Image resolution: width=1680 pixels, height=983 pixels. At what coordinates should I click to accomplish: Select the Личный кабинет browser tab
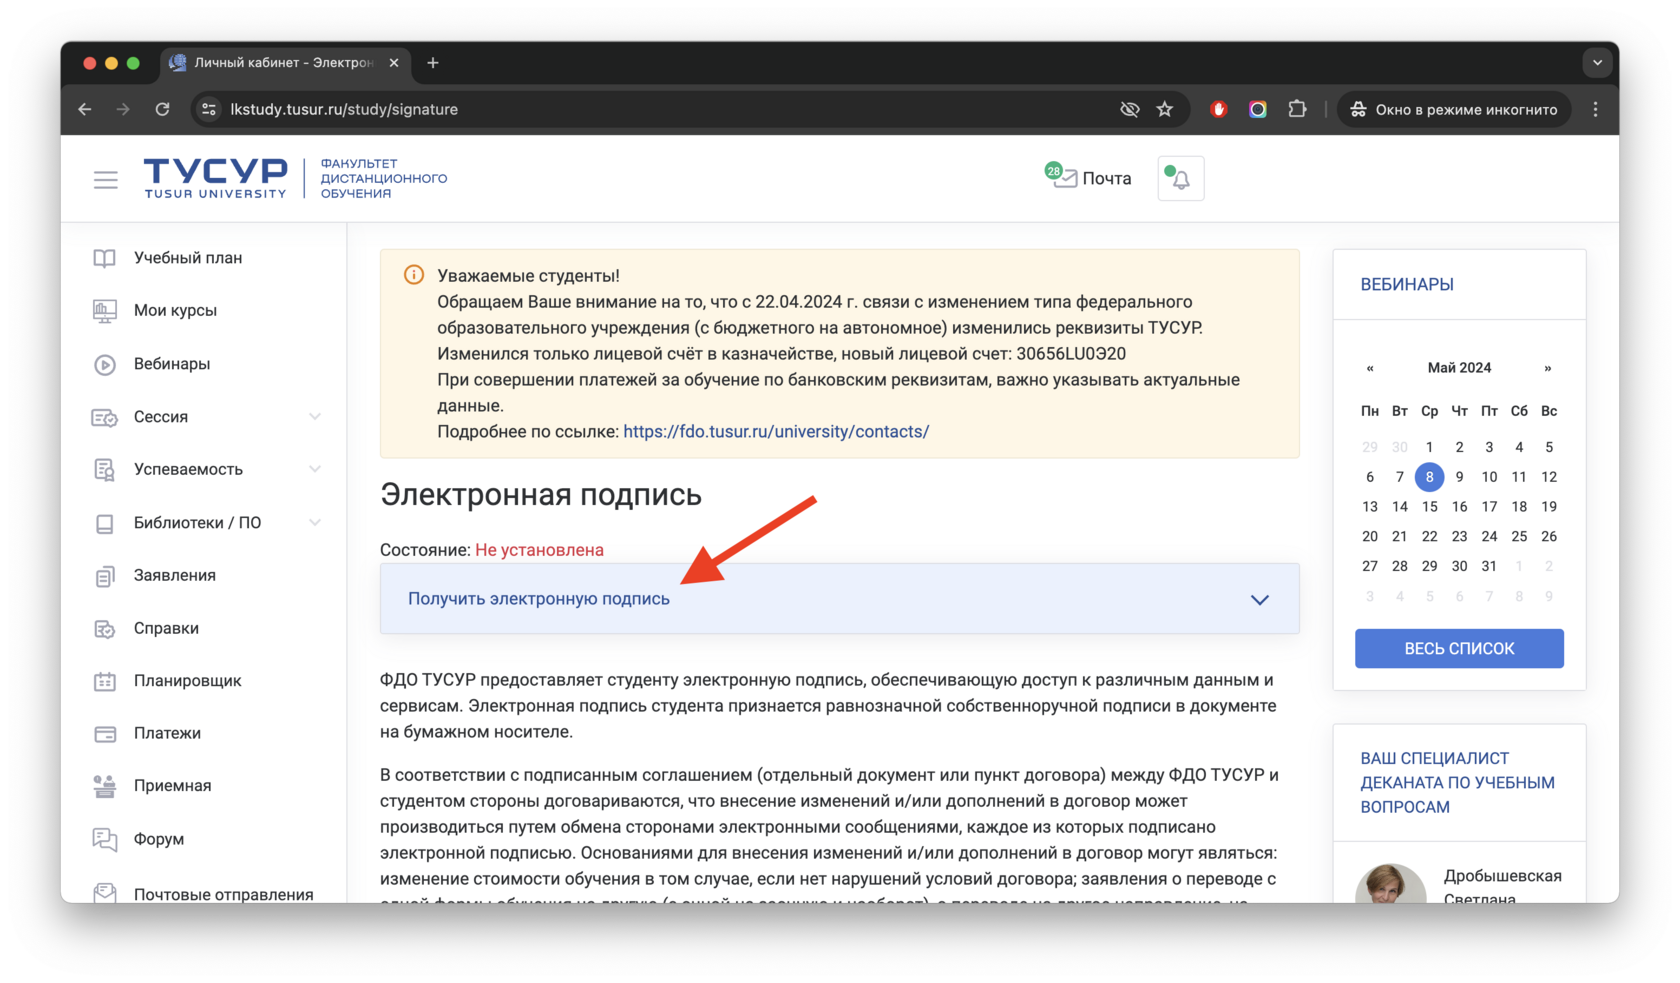[283, 63]
